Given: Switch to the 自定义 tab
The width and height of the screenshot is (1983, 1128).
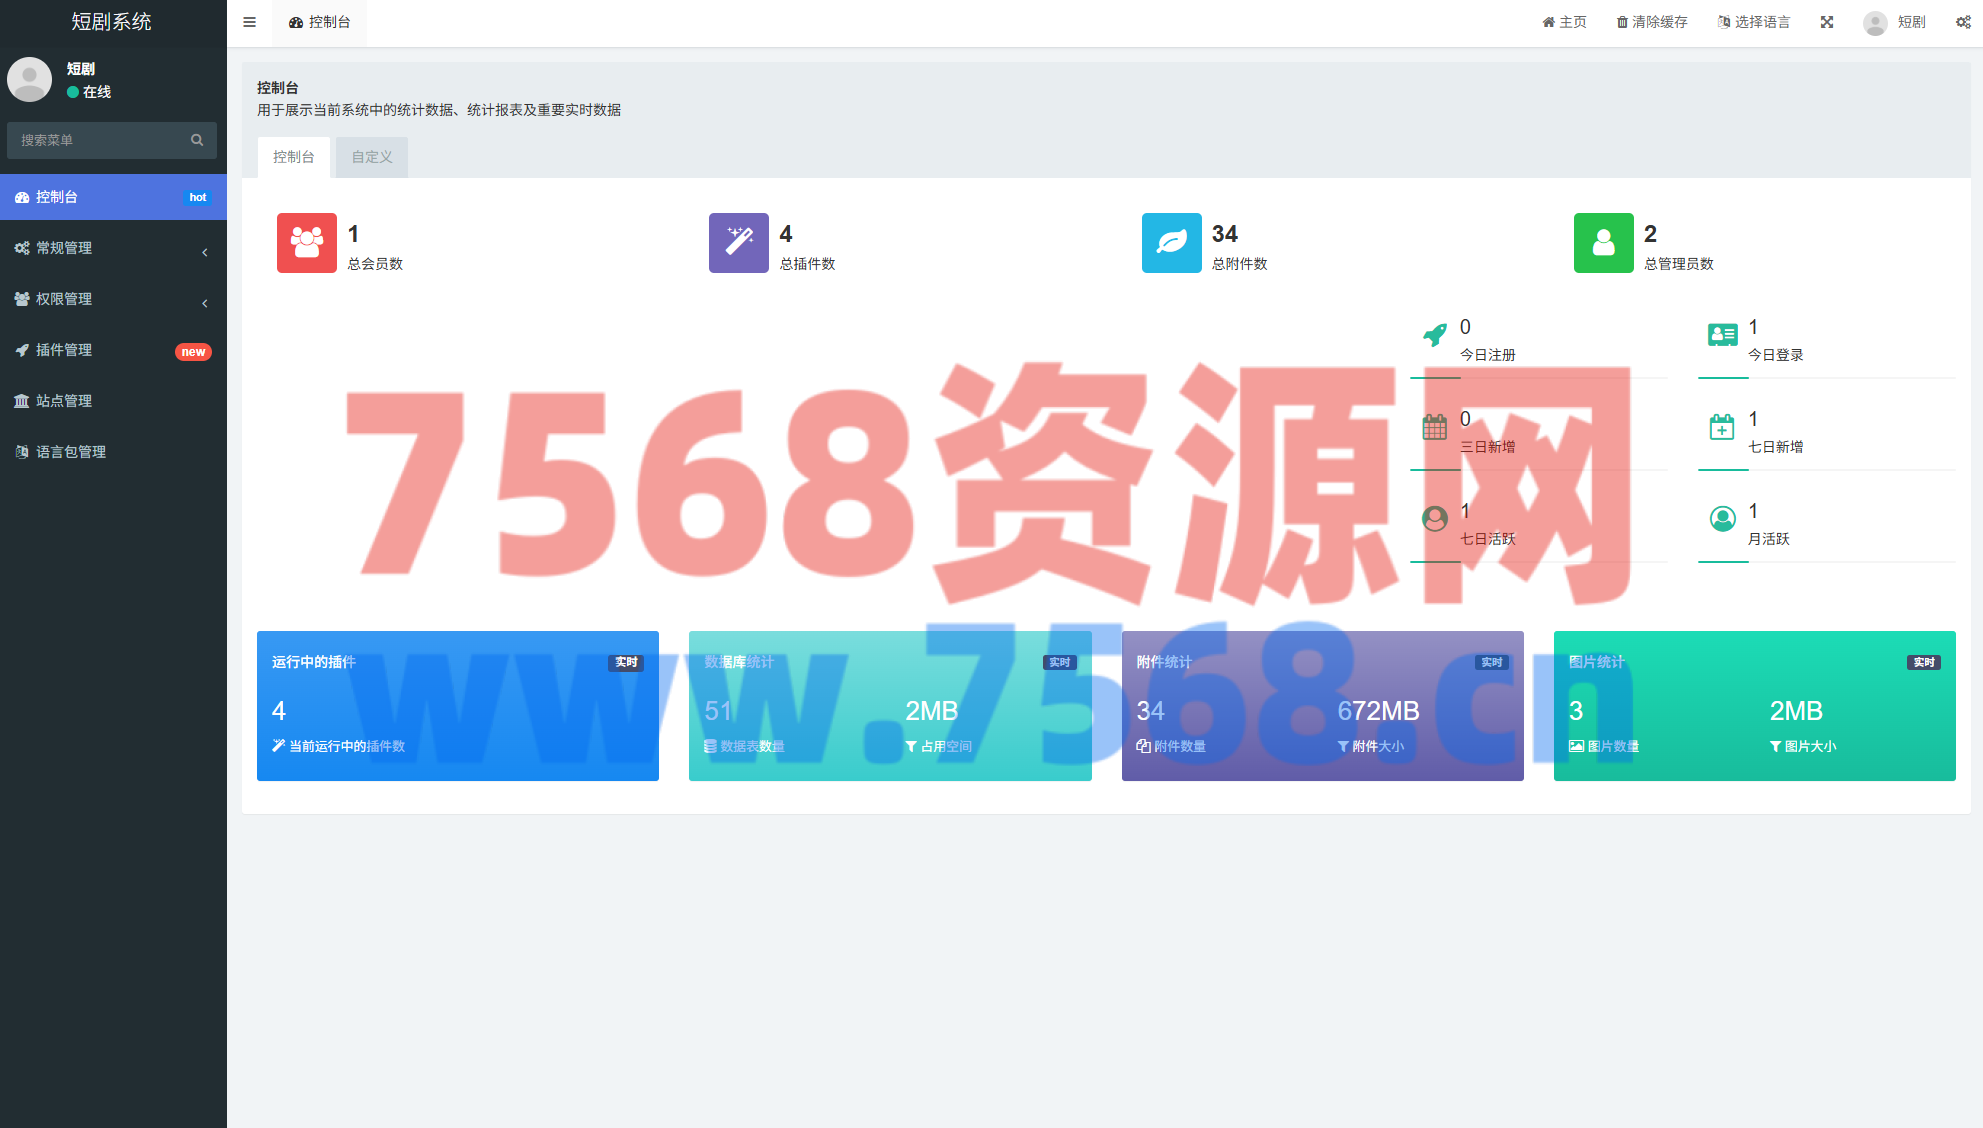Looking at the screenshot, I should click(x=372, y=157).
